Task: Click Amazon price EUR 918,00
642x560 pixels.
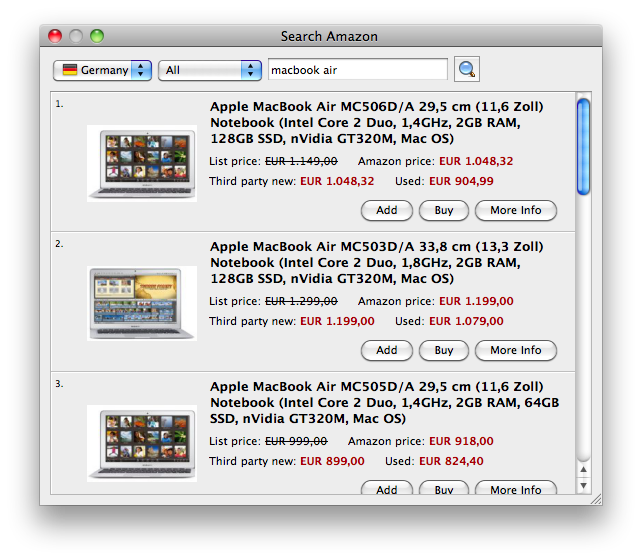Action: [x=461, y=441]
